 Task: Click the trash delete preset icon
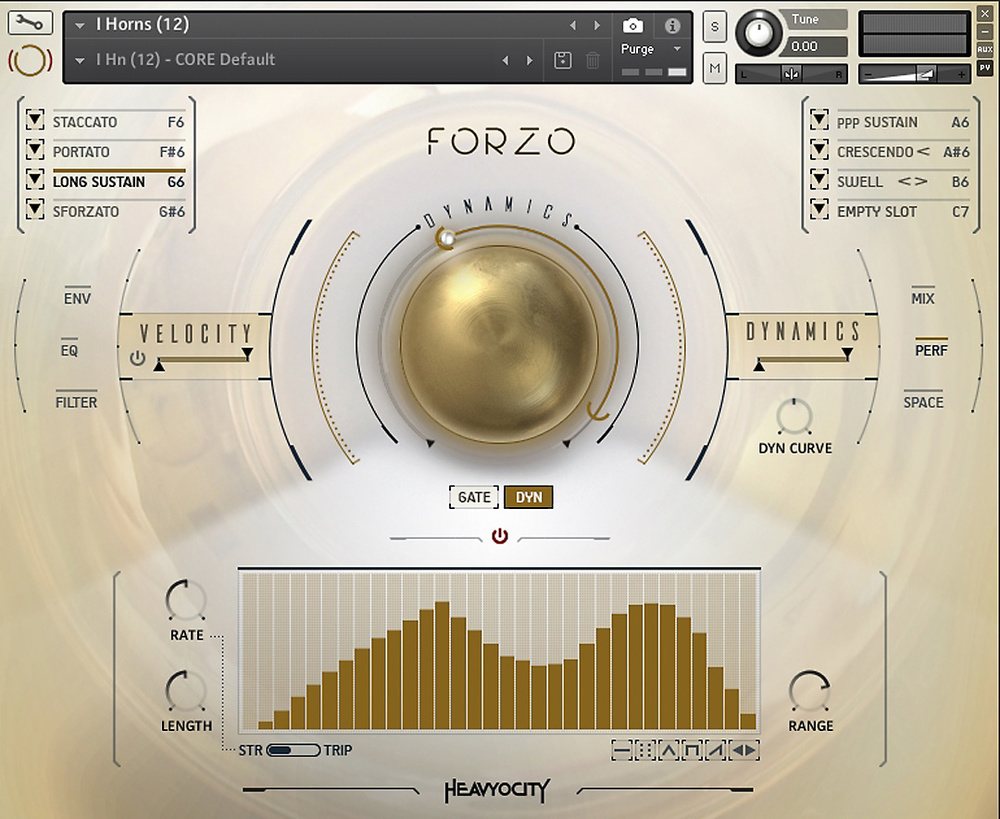(593, 61)
